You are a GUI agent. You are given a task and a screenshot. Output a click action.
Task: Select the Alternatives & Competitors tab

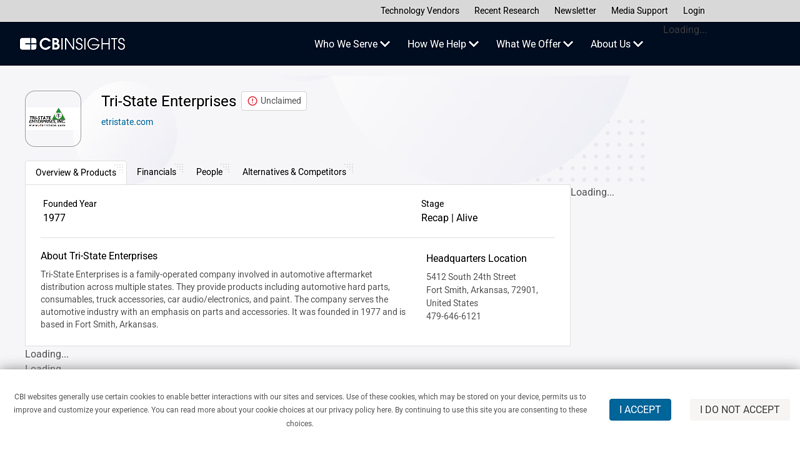(x=294, y=172)
